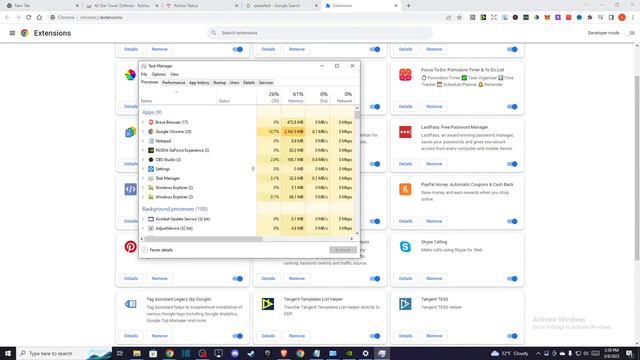Disable Tangent Templates List Helper extension

tap(375, 336)
